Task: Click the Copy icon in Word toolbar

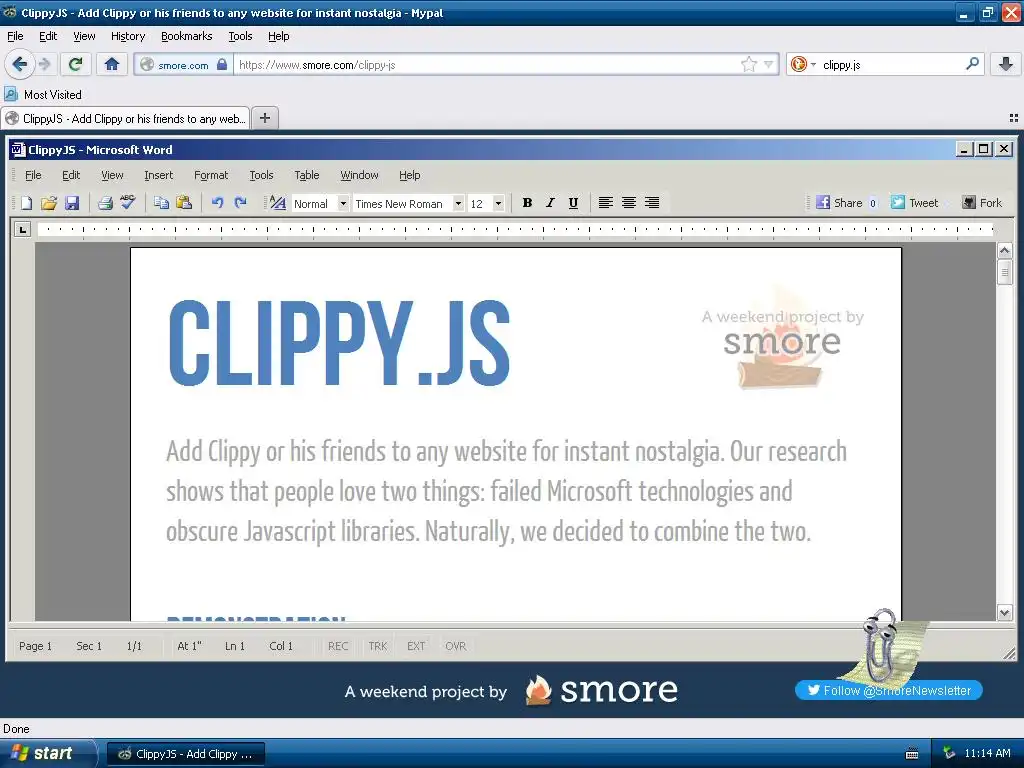Action: [161, 203]
